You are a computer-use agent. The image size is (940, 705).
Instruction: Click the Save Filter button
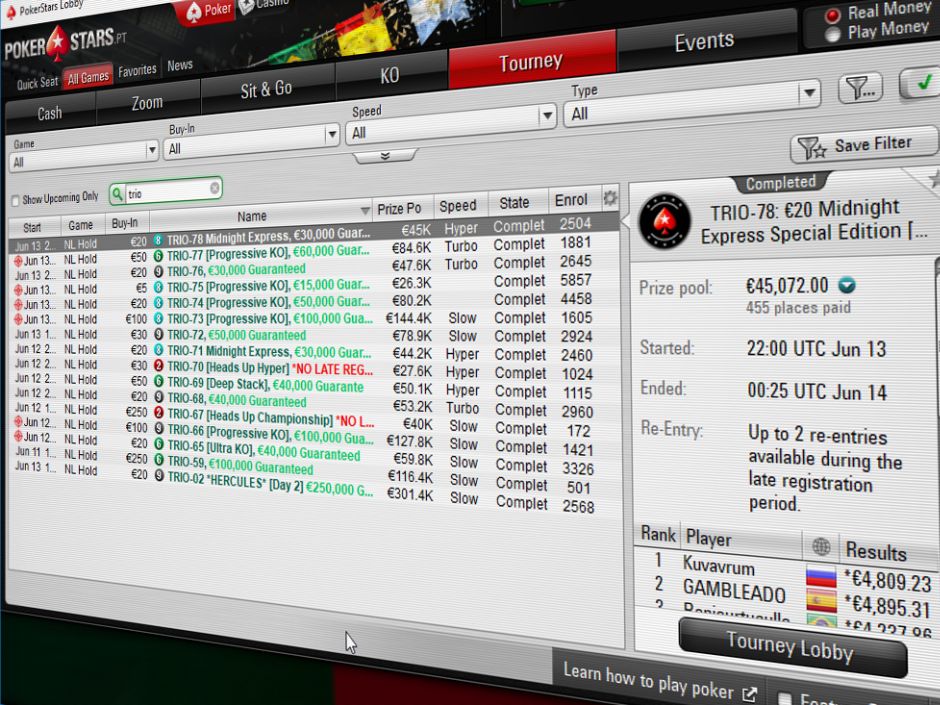point(864,144)
